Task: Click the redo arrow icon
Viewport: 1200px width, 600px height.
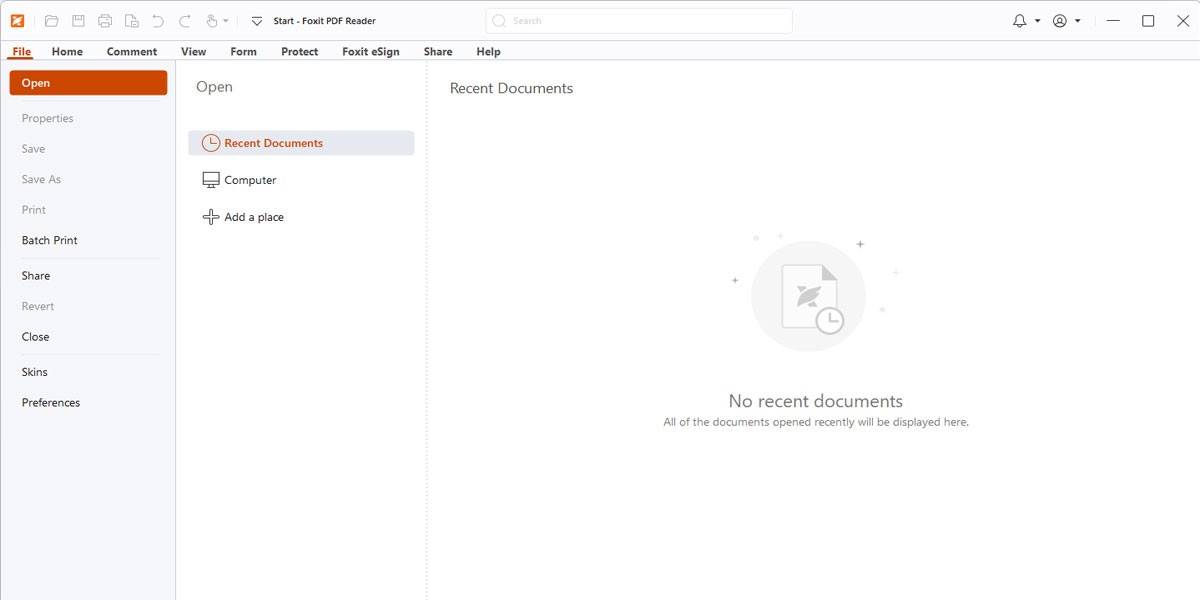Action: coord(184,21)
